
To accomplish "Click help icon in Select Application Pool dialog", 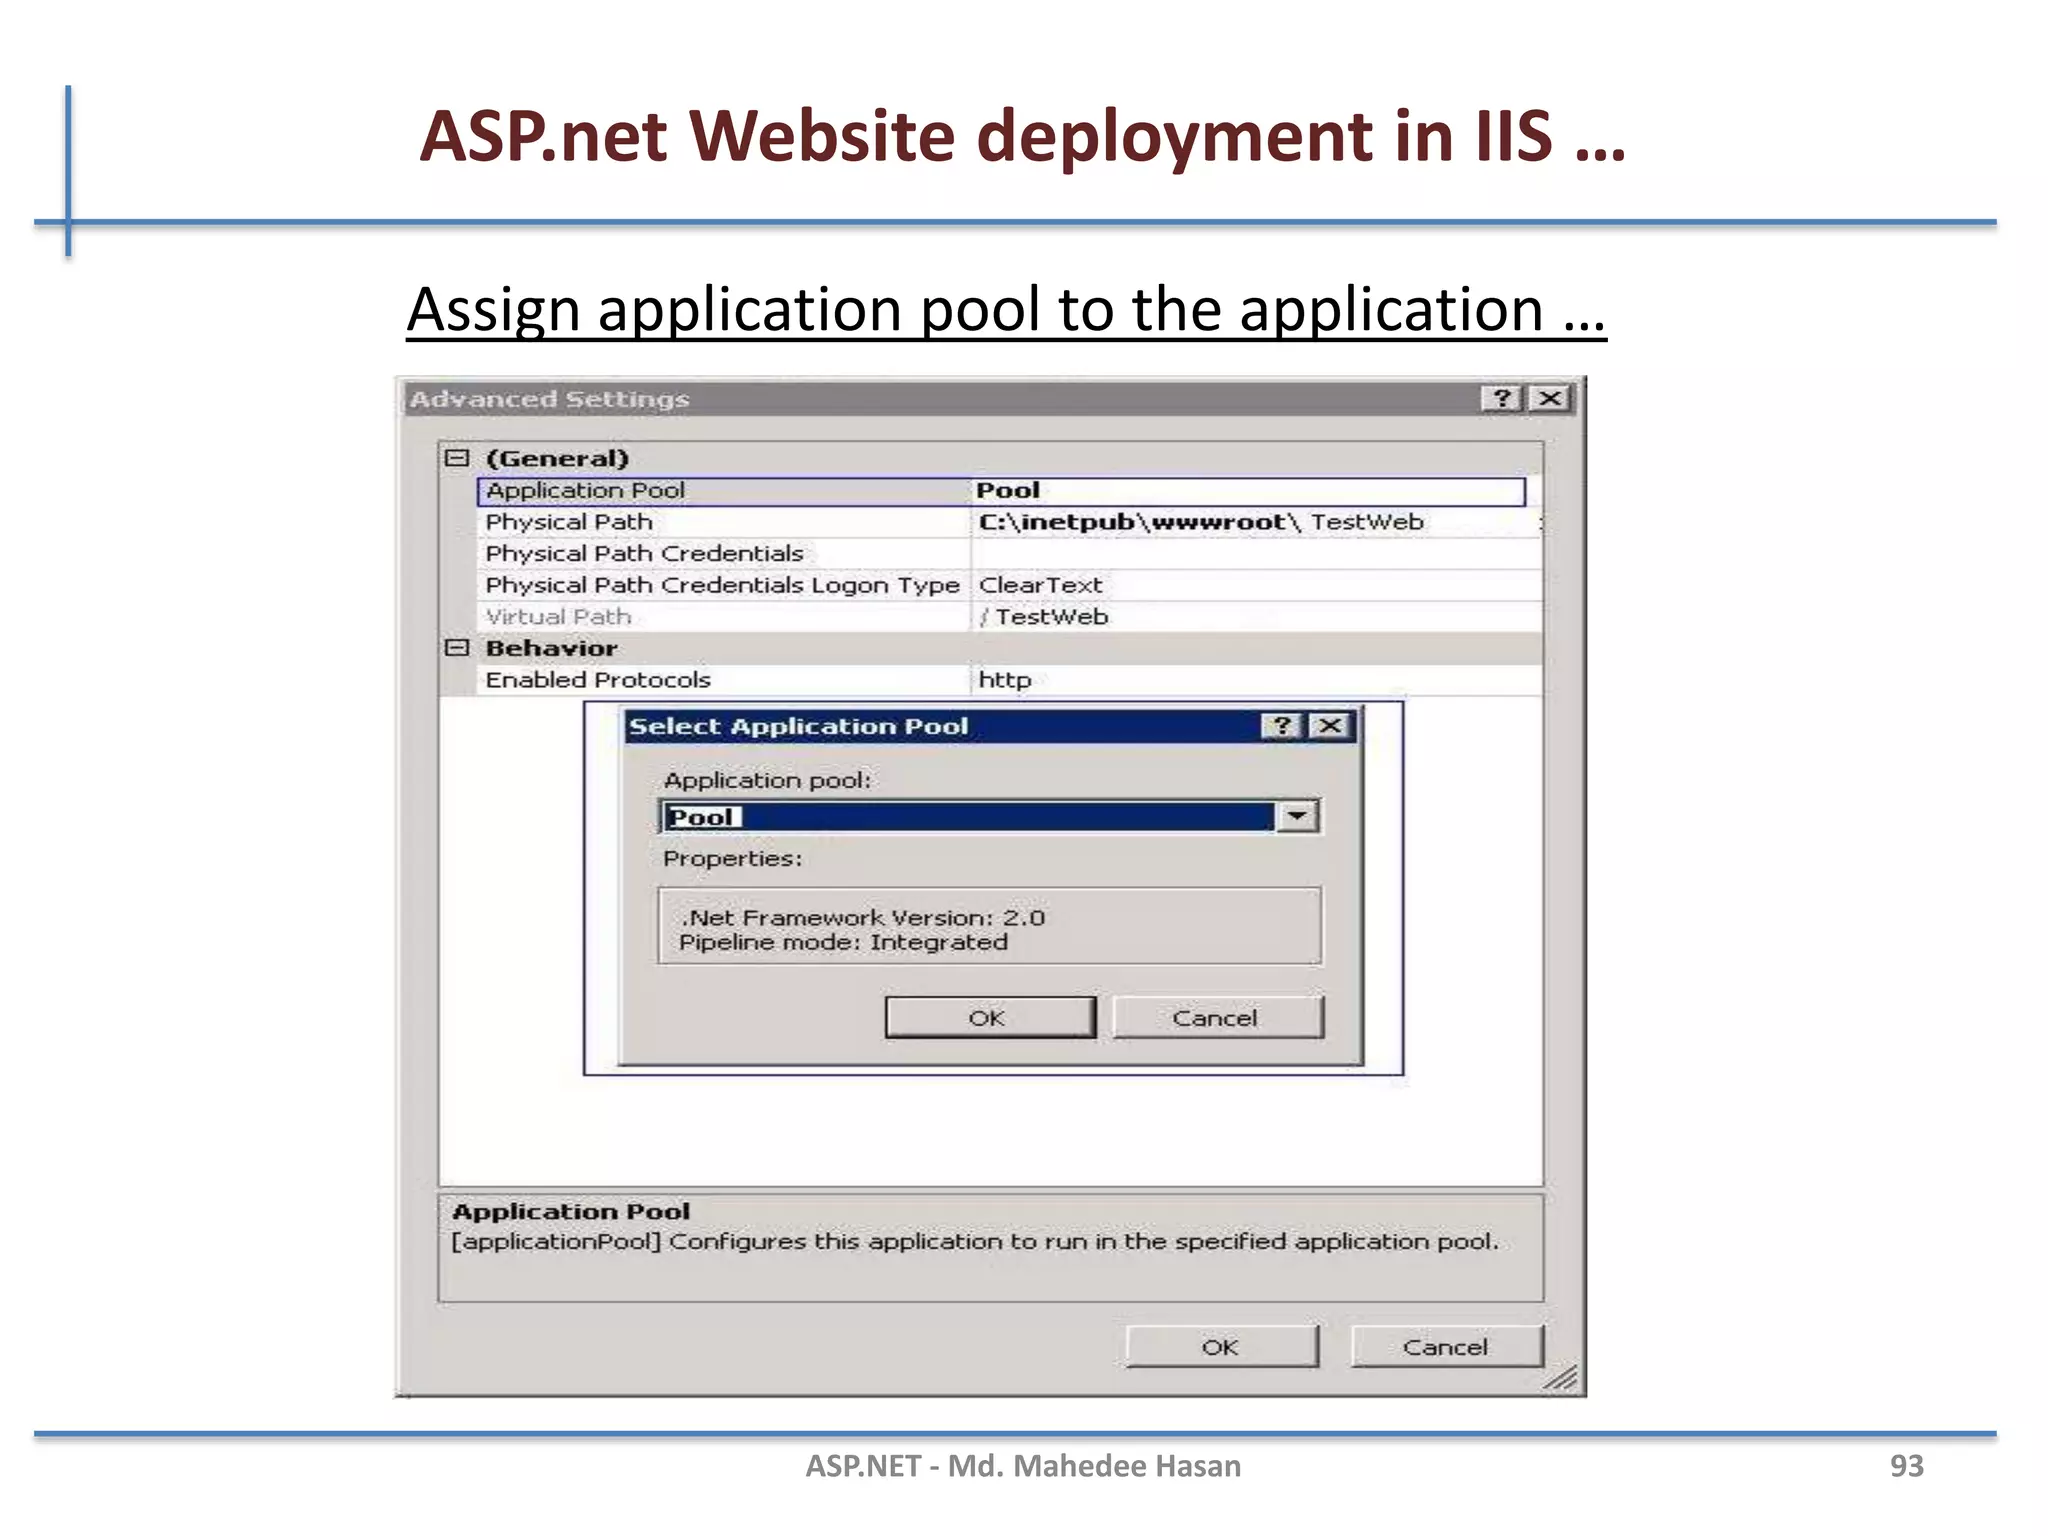I will 1282,726.
